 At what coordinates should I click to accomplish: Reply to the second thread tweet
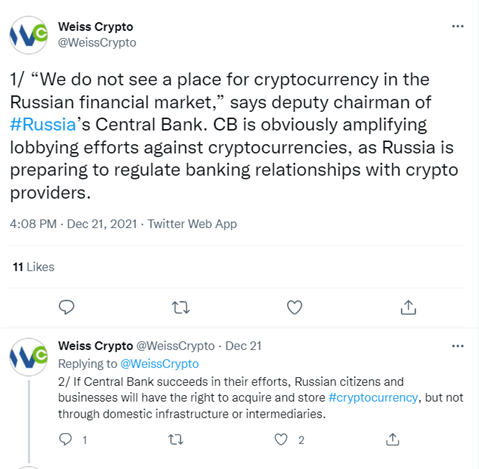pyautogui.click(x=65, y=440)
